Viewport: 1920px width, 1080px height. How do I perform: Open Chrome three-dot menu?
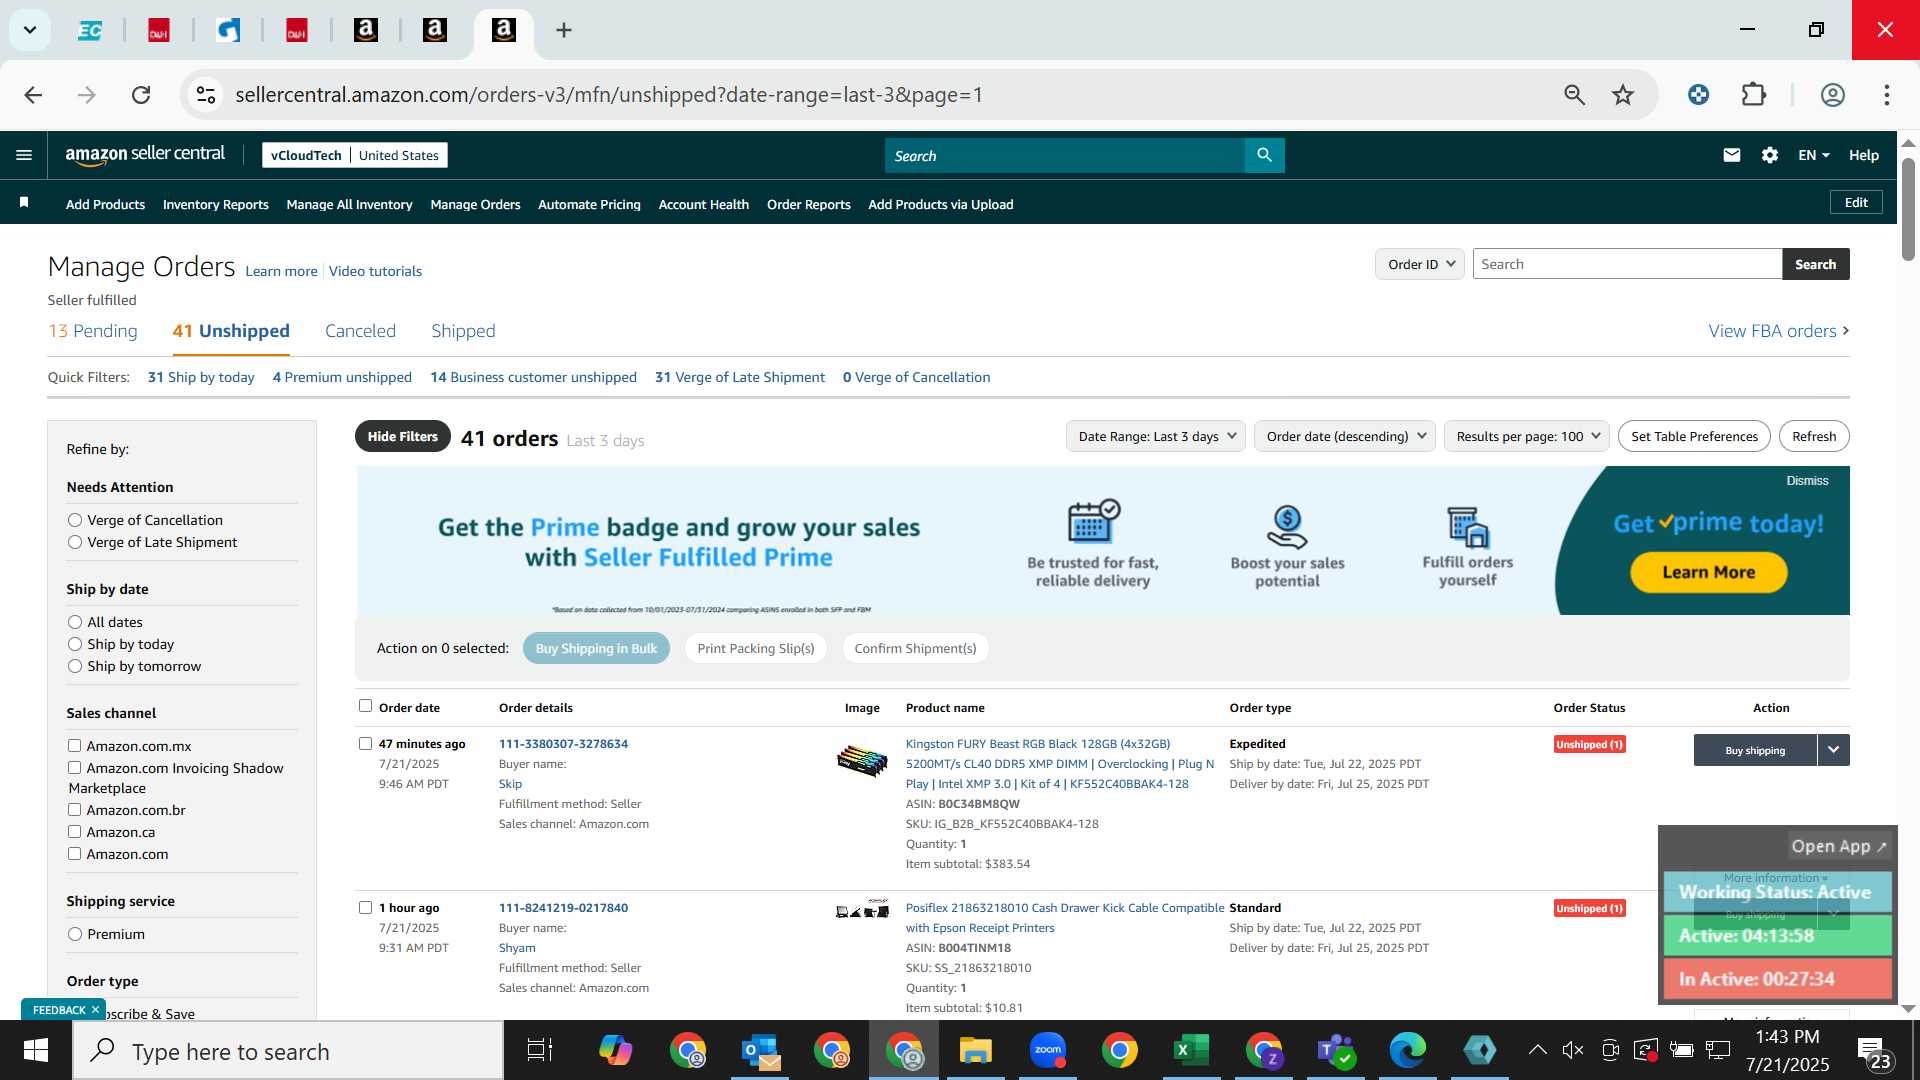pos(1886,95)
